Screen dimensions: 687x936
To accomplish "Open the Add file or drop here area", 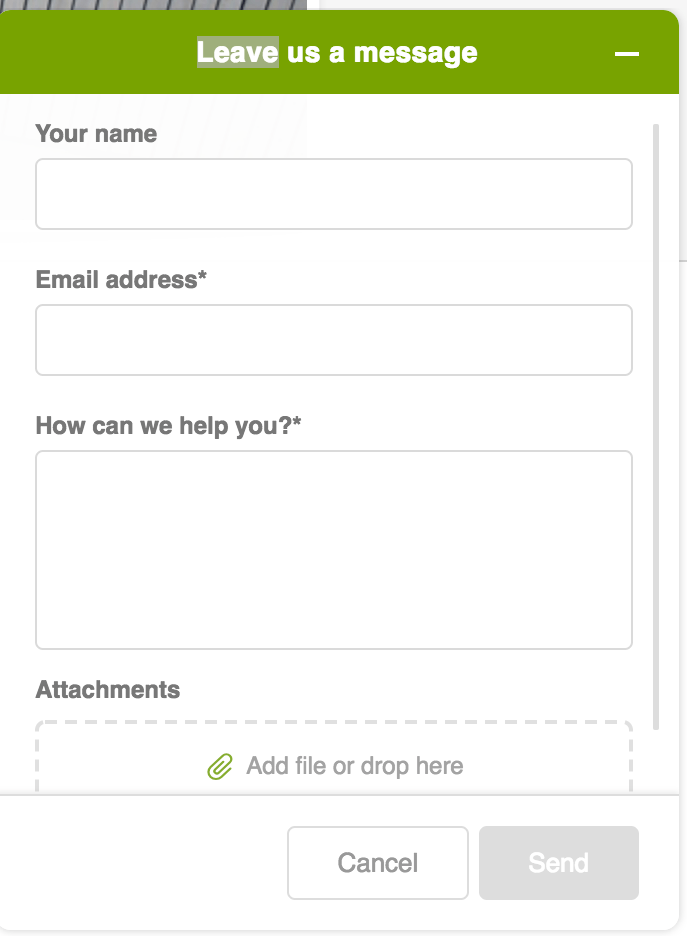I will click(334, 765).
